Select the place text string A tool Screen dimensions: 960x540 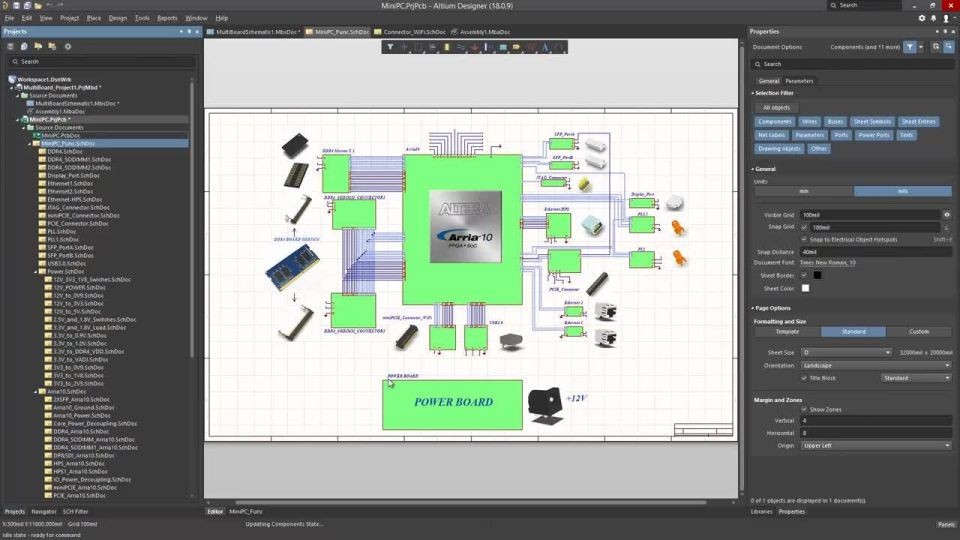click(x=545, y=47)
